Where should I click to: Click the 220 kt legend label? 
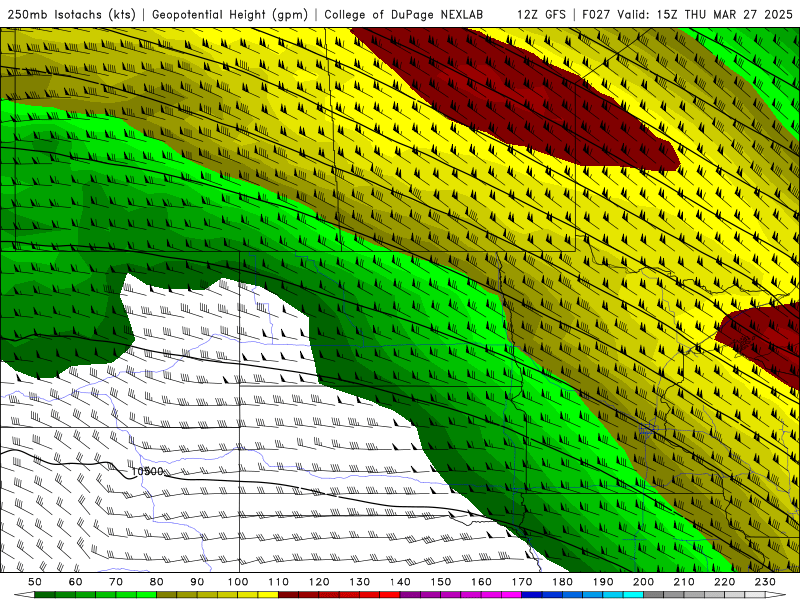pos(724,582)
